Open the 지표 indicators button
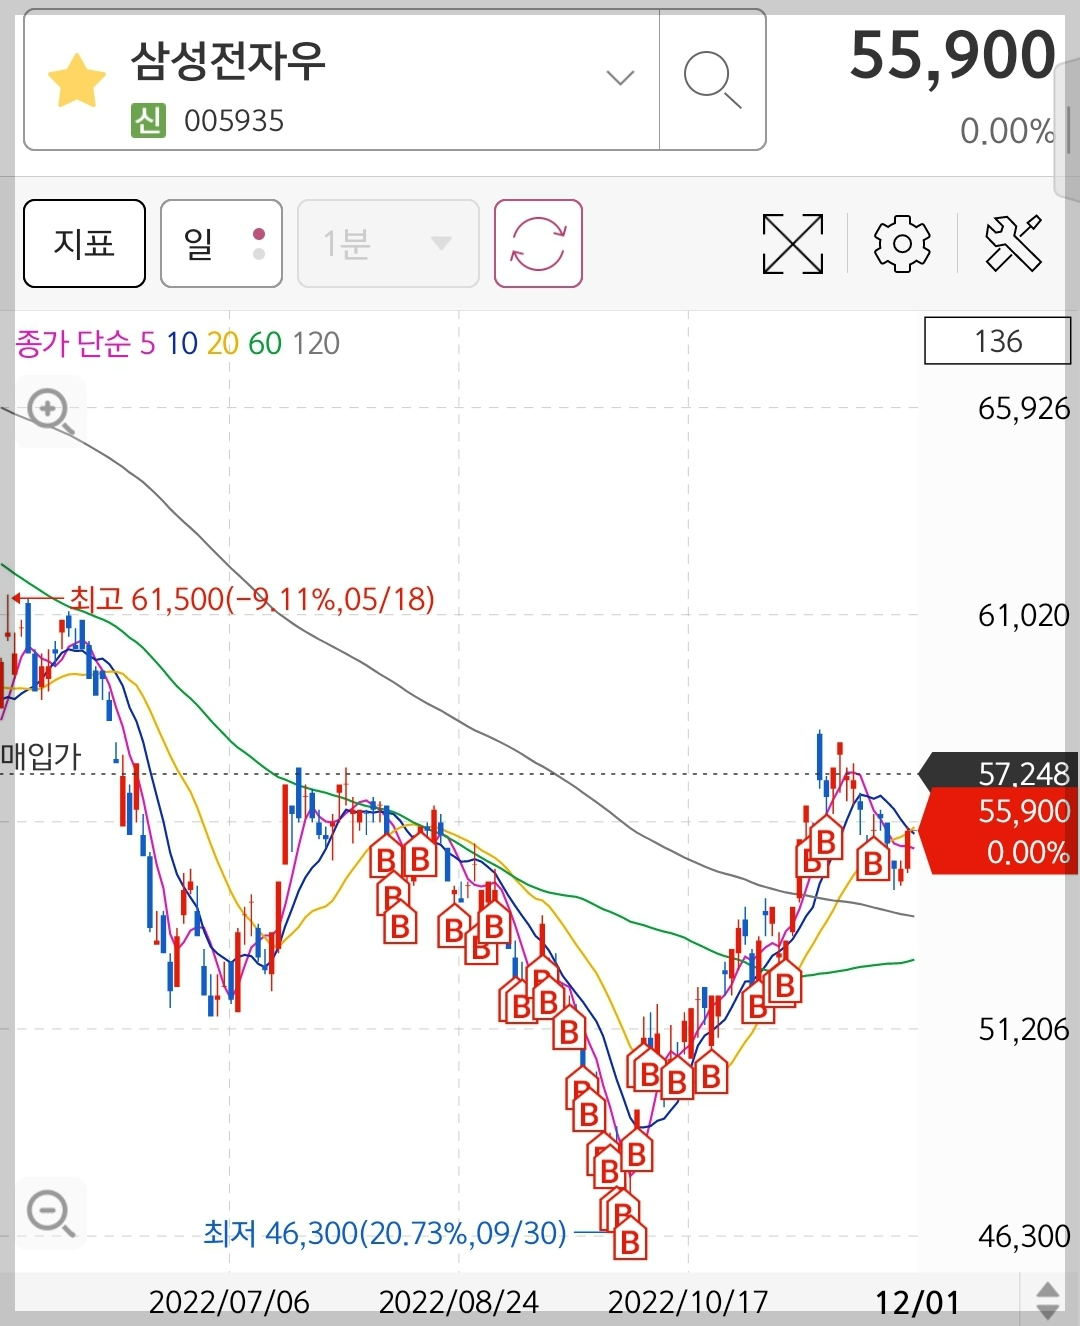 pos(84,243)
